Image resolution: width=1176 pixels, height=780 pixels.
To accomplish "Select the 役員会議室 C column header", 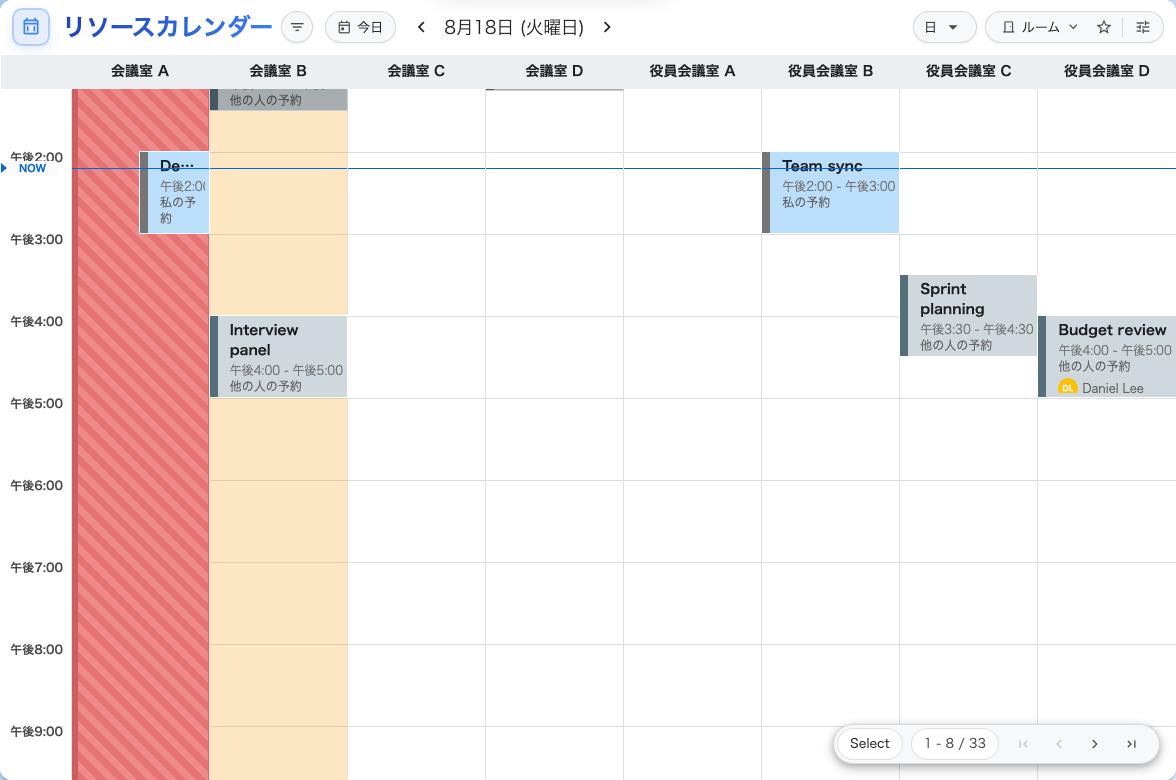I will (x=968, y=71).
